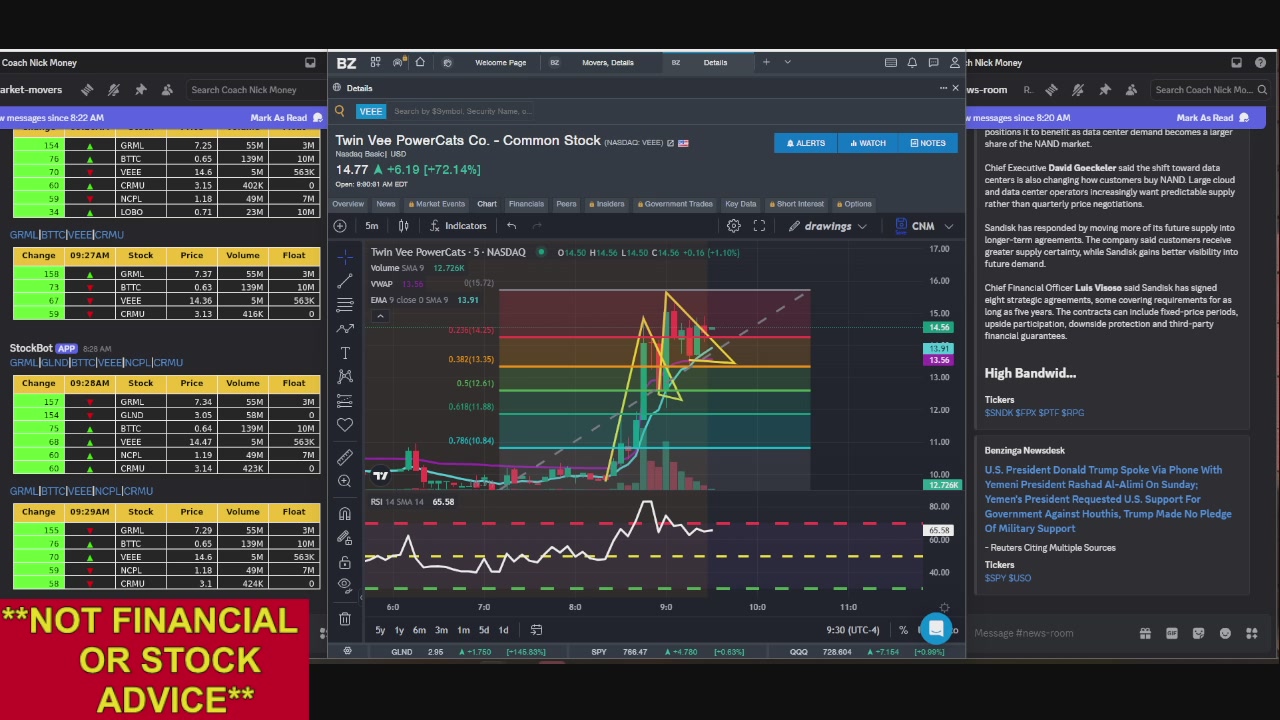Click the ALERTS button for VEEE
Image resolution: width=1280 pixels, height=720 pixels.
805,143
